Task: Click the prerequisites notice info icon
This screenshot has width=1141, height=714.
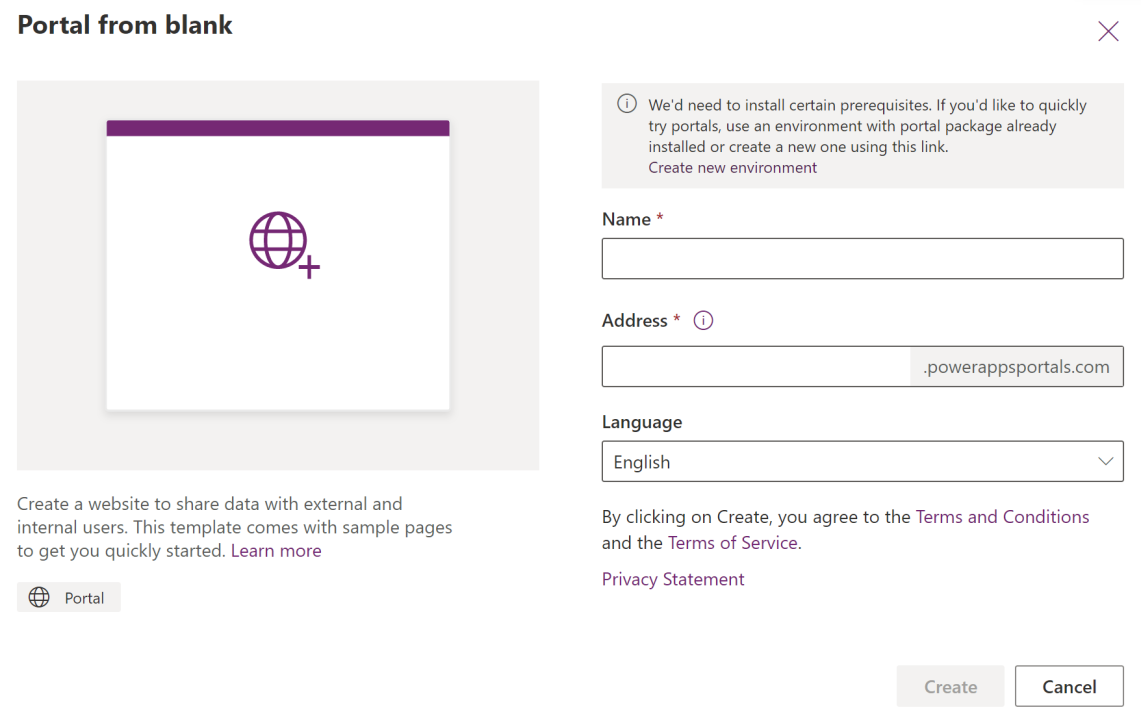Action: pos(627,104)
